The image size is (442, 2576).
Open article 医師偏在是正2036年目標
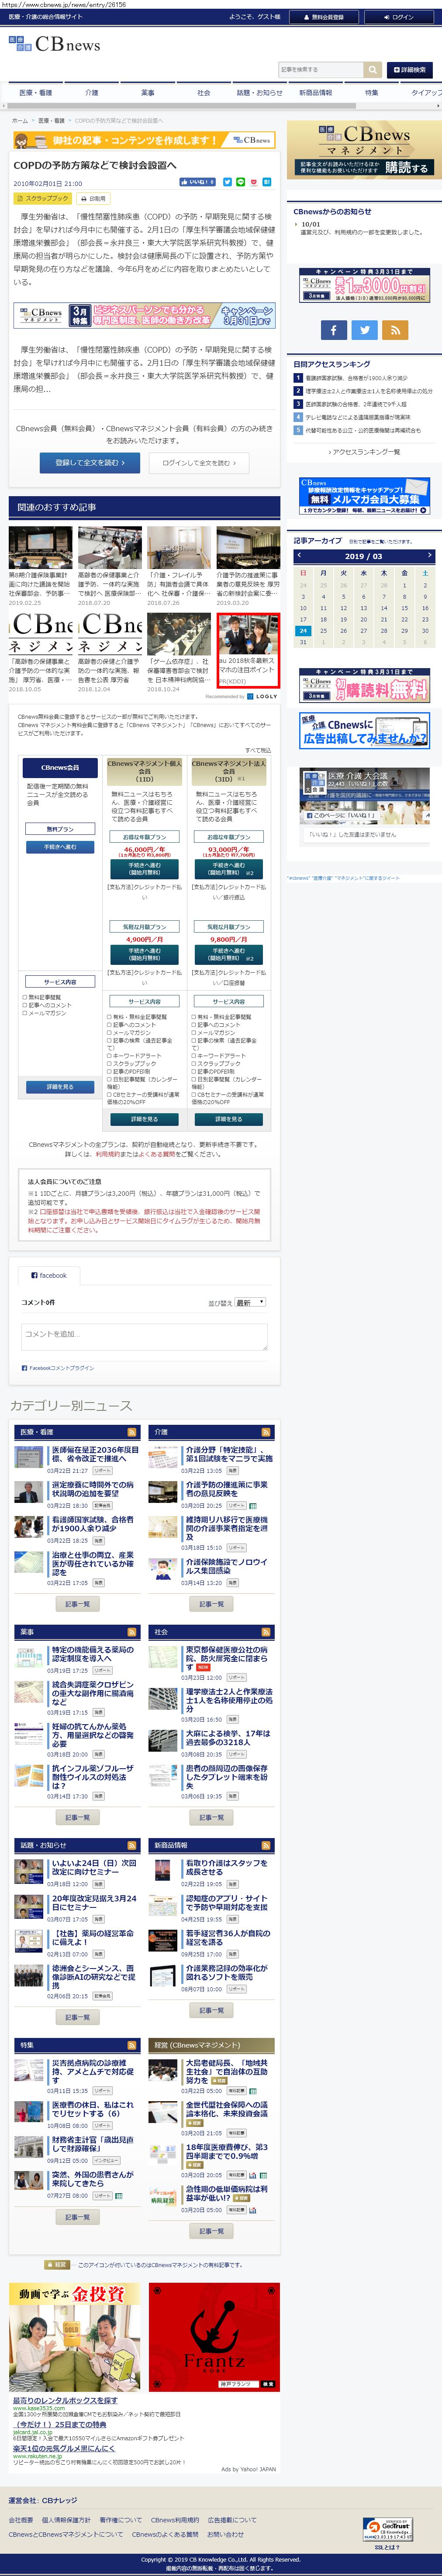coord(95,1454)
